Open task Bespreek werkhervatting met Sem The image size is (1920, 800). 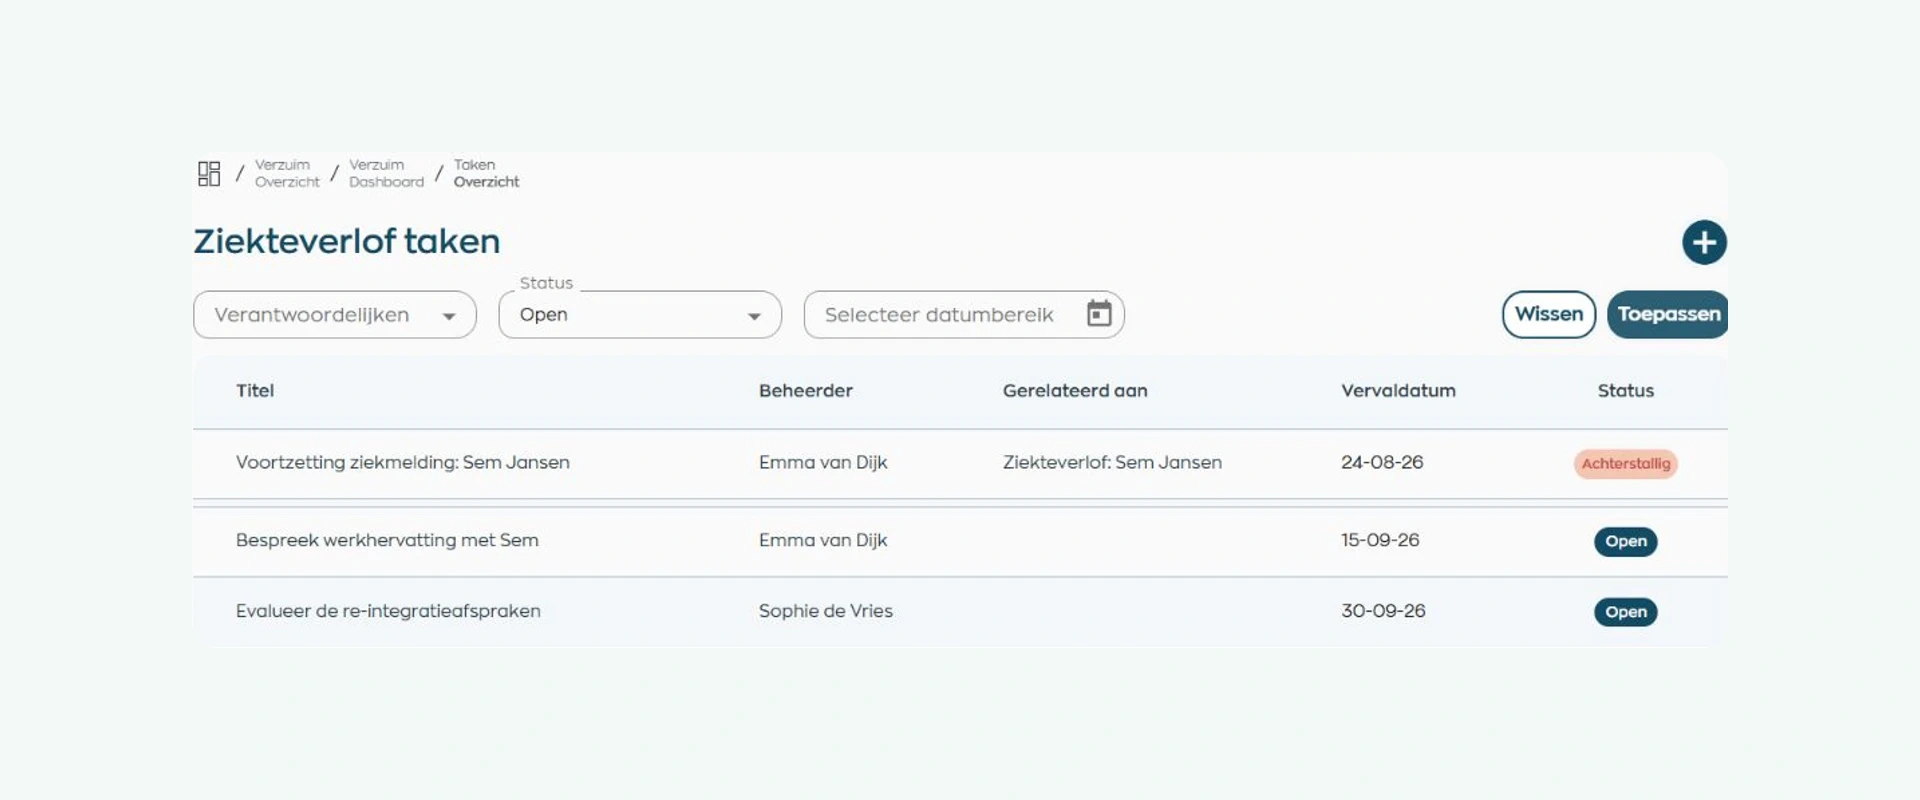pos(387,540)
